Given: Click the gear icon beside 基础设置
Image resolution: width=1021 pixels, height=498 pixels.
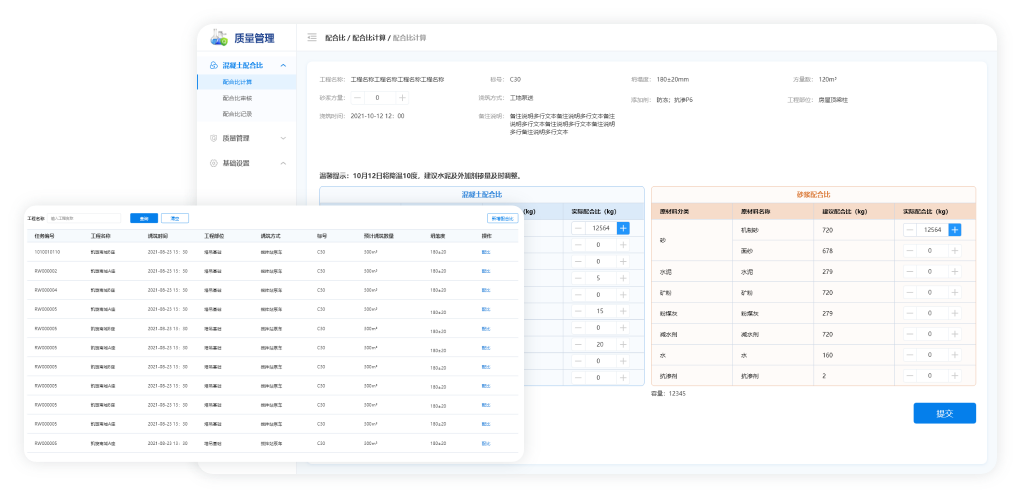Looking at the screenshot, I should pyautogui.click(x=213, y=163).
